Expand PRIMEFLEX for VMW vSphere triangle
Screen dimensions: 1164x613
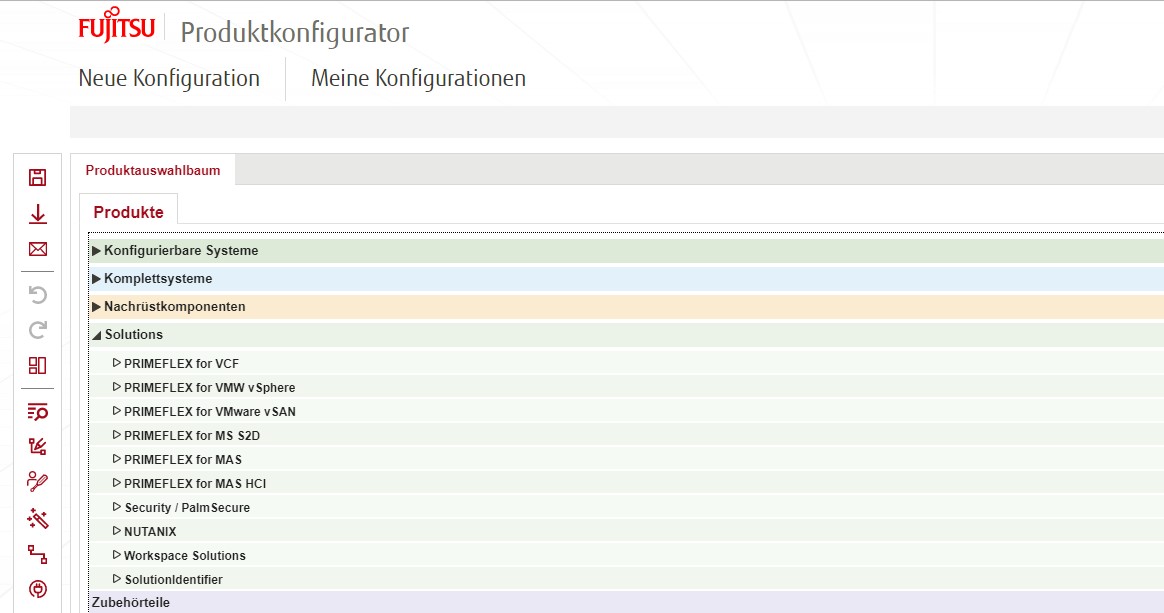pos(117,387)
